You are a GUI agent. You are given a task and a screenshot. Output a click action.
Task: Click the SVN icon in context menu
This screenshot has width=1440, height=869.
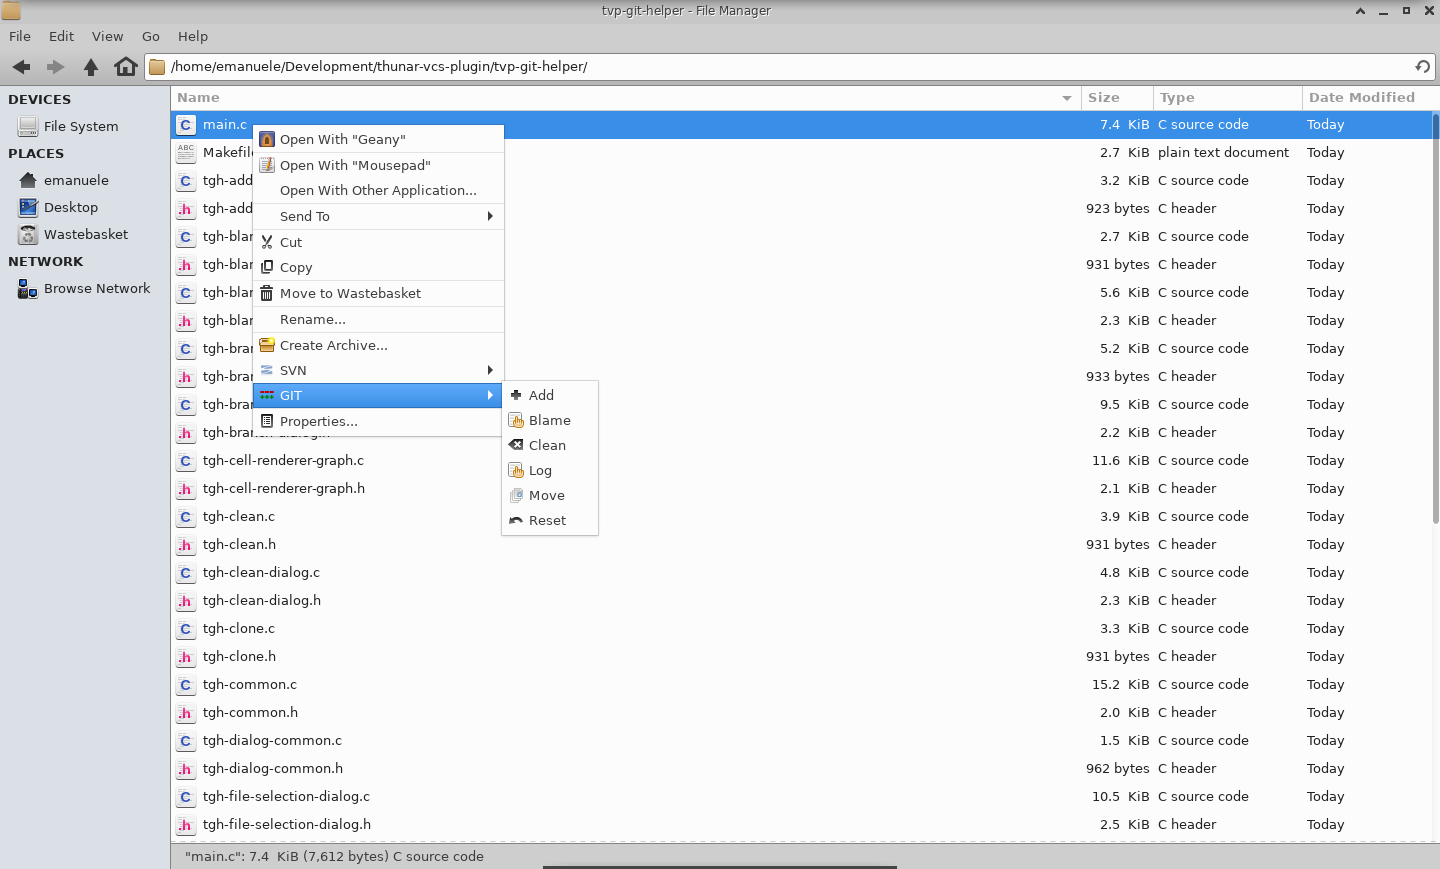[267, 370]
